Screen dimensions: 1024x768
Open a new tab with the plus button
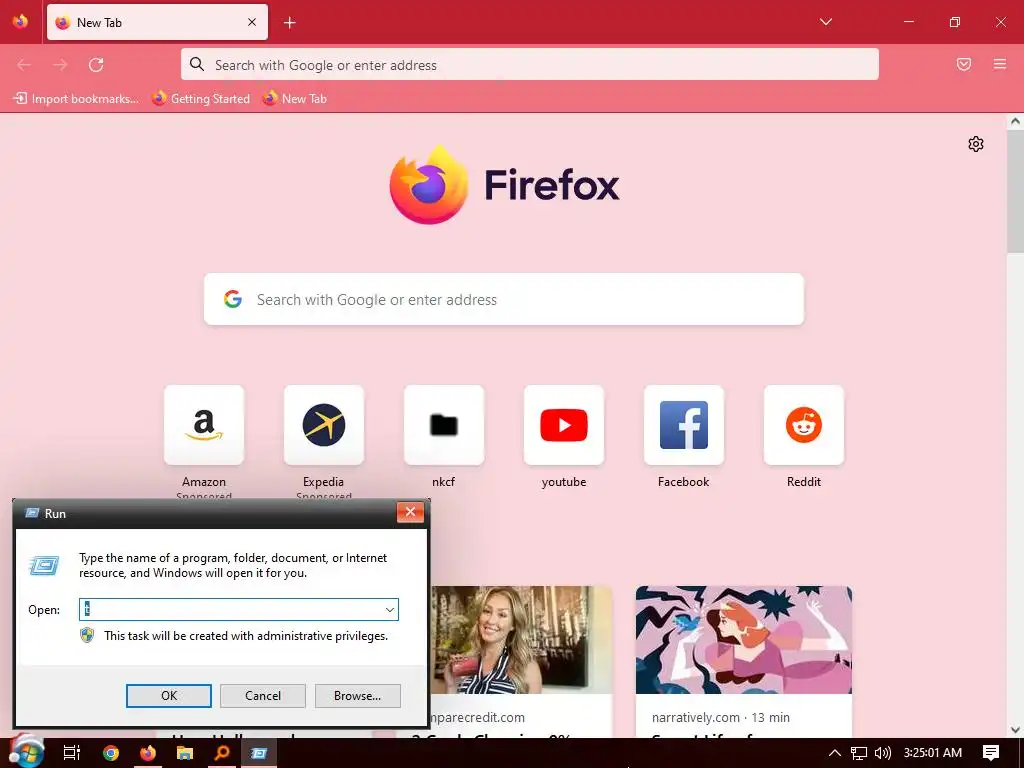click(x=289, y=23)
